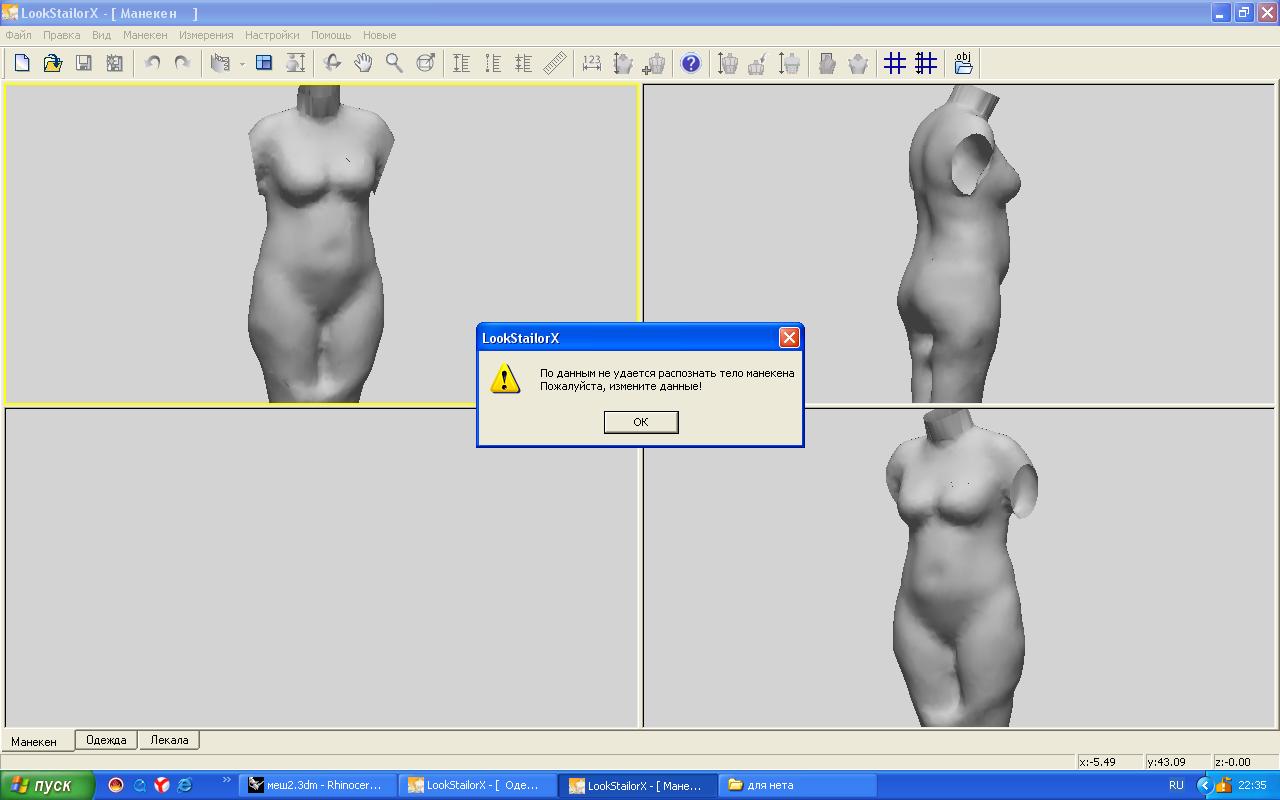Switch to the Лекала tab
1280x800 pixels.
point(169,740)
